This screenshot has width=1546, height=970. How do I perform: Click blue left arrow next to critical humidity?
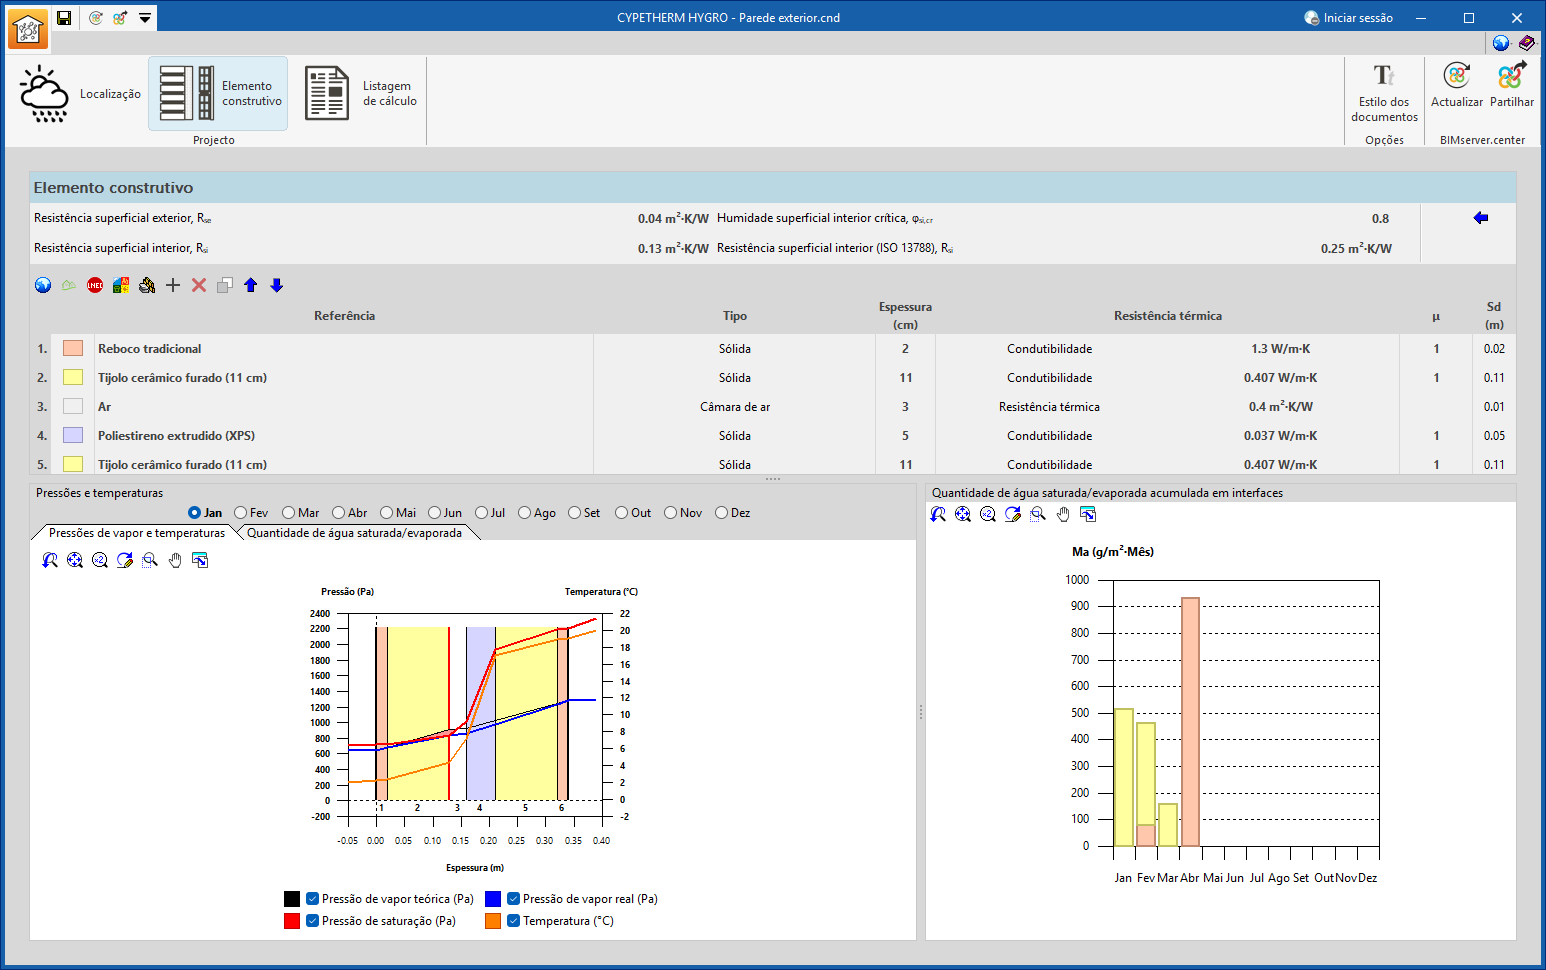[1481, 218]
